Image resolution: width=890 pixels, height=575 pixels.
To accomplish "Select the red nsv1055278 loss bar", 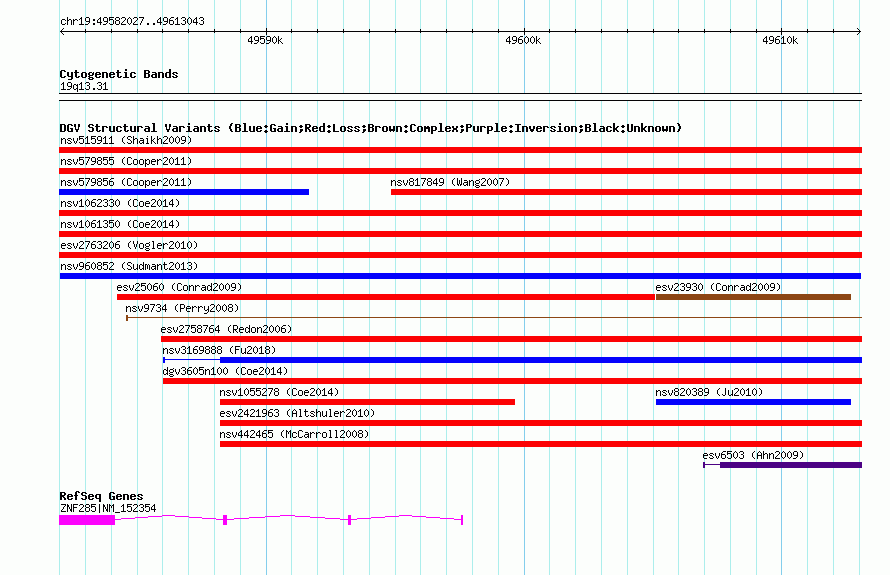I will [367, 402].
